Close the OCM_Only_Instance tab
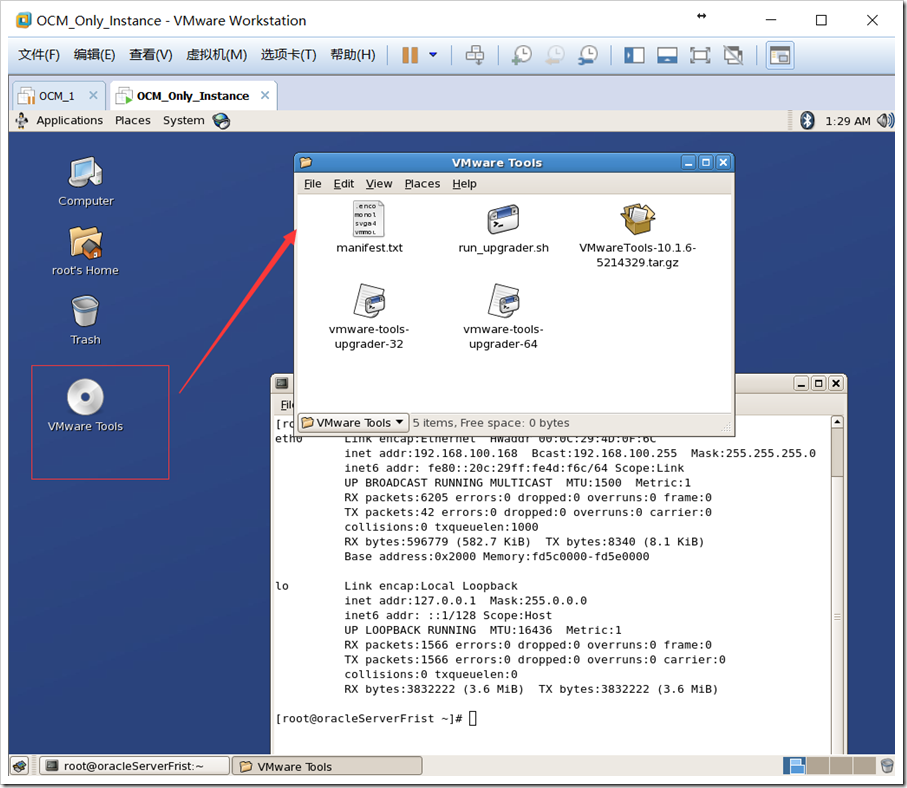The height and width of the screenshot is (788, 907). [x=265, y=95]
